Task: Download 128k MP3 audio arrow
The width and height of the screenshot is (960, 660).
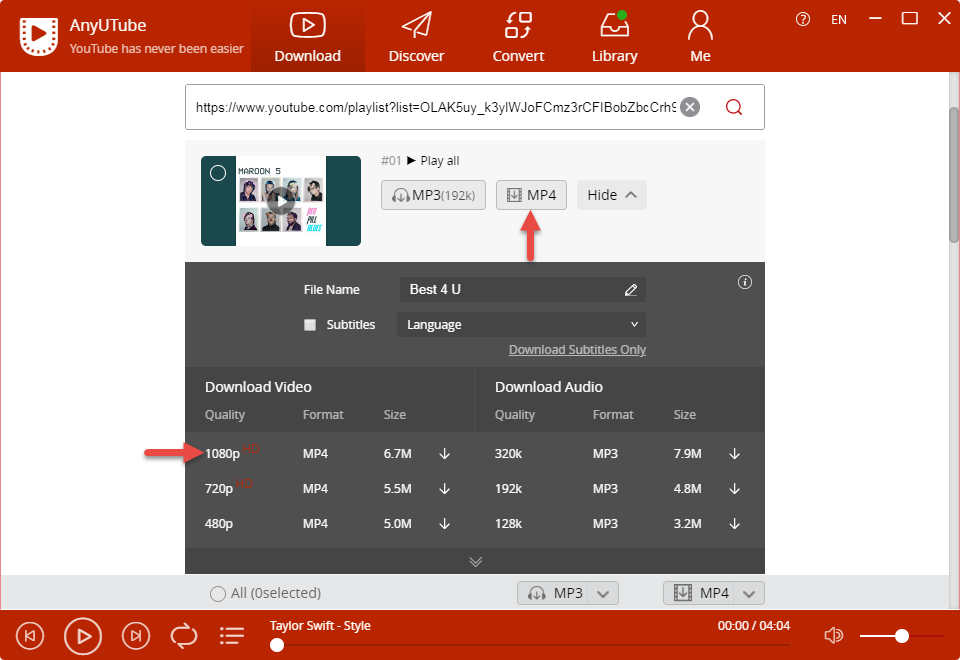Action: 735,523
